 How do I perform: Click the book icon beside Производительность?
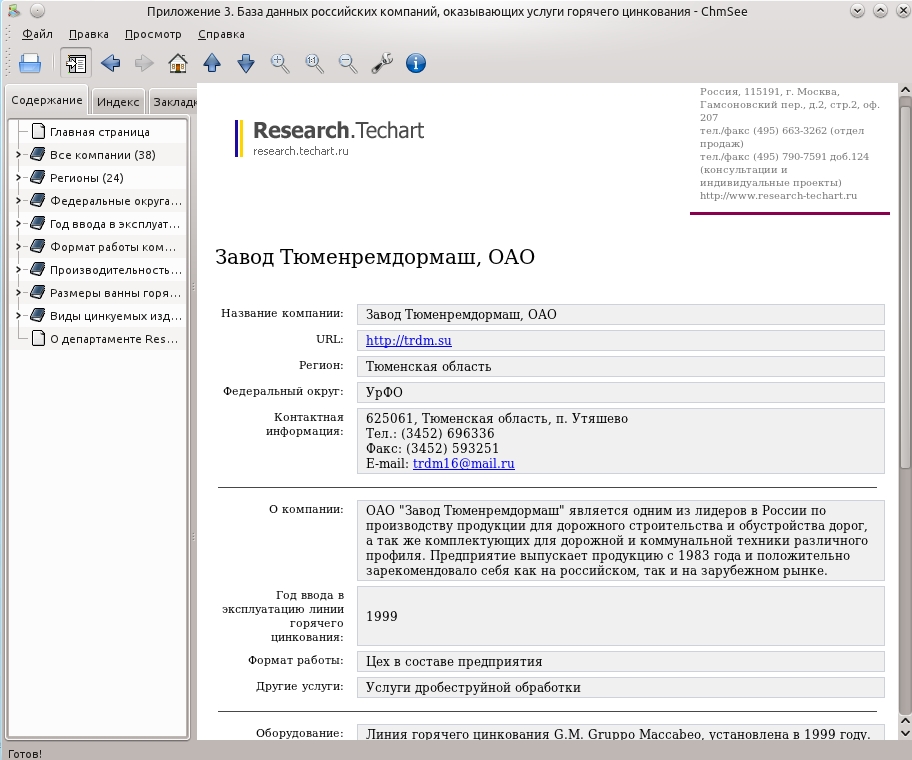[x=38, y=269]
